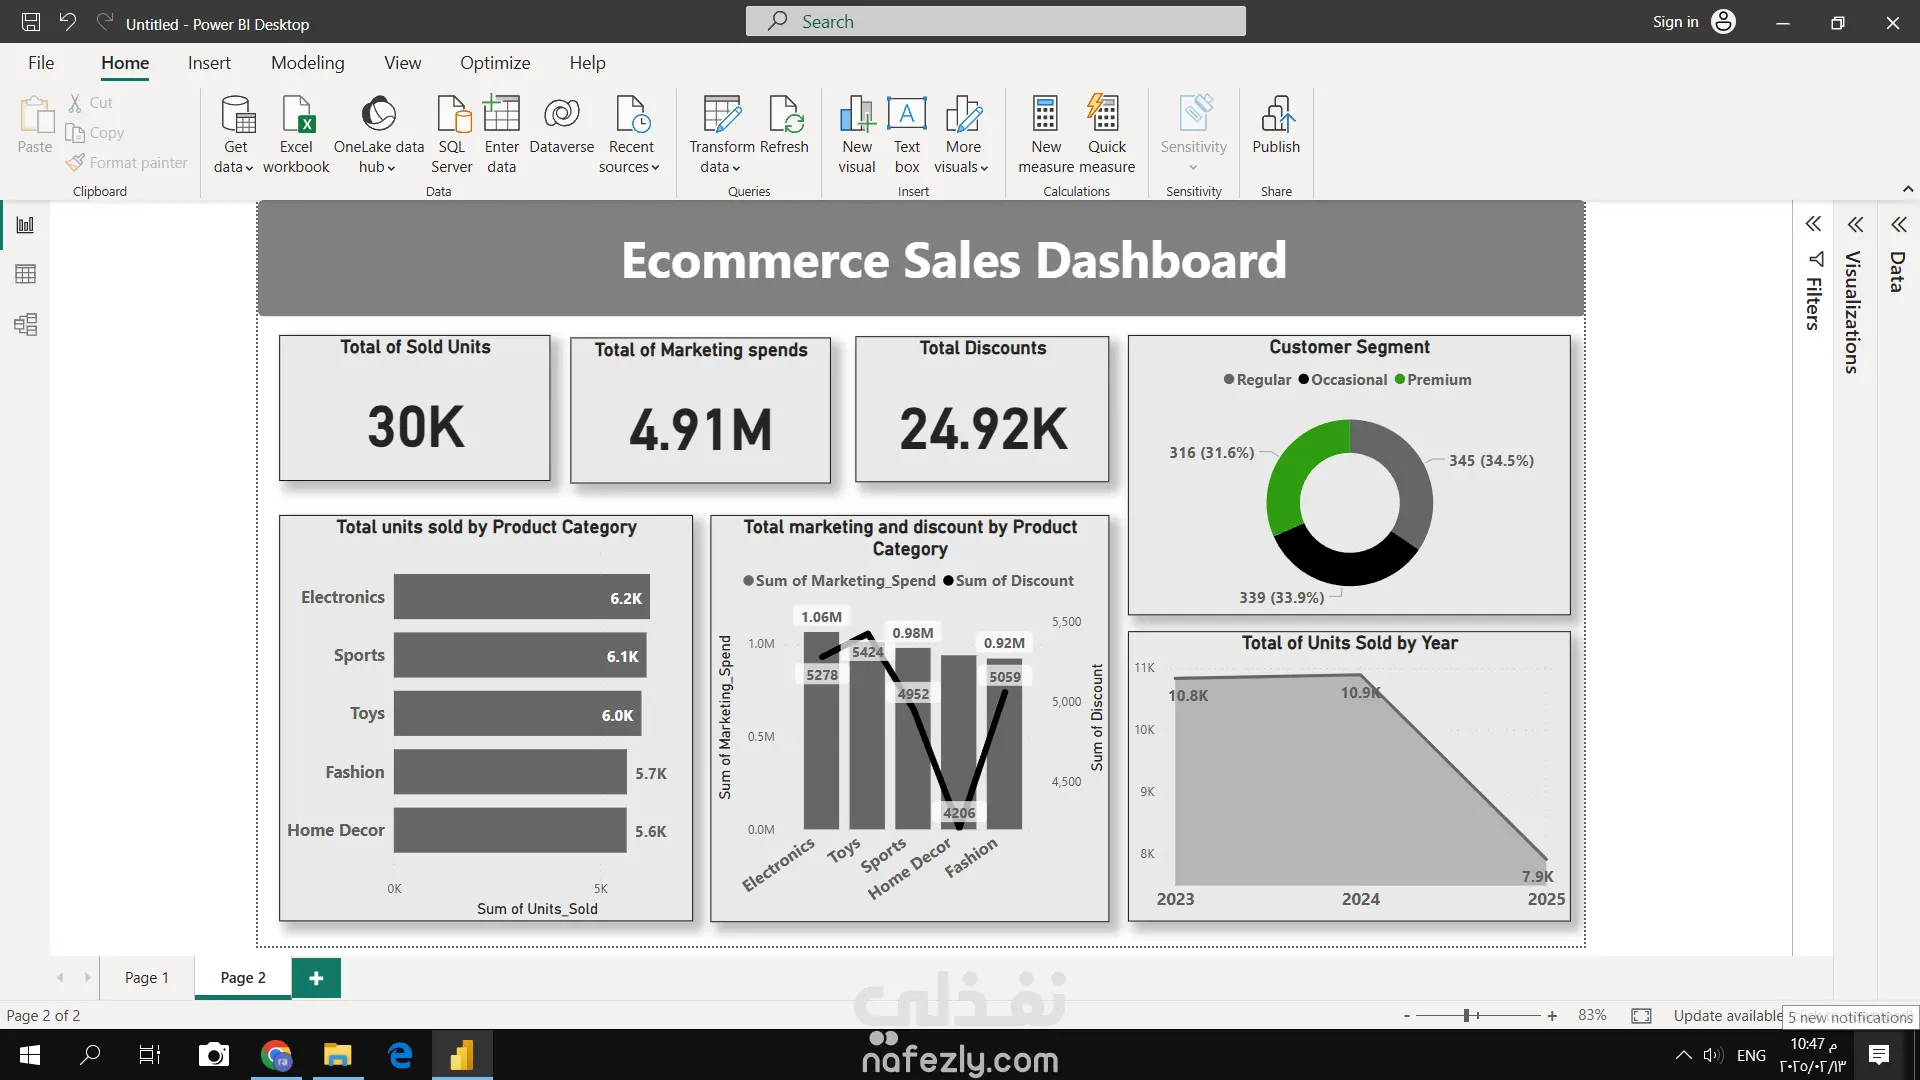This screenshot has width=1920, height=1080.
Task: Open Model view in left sidebar
Action: [x=26, y=324]
